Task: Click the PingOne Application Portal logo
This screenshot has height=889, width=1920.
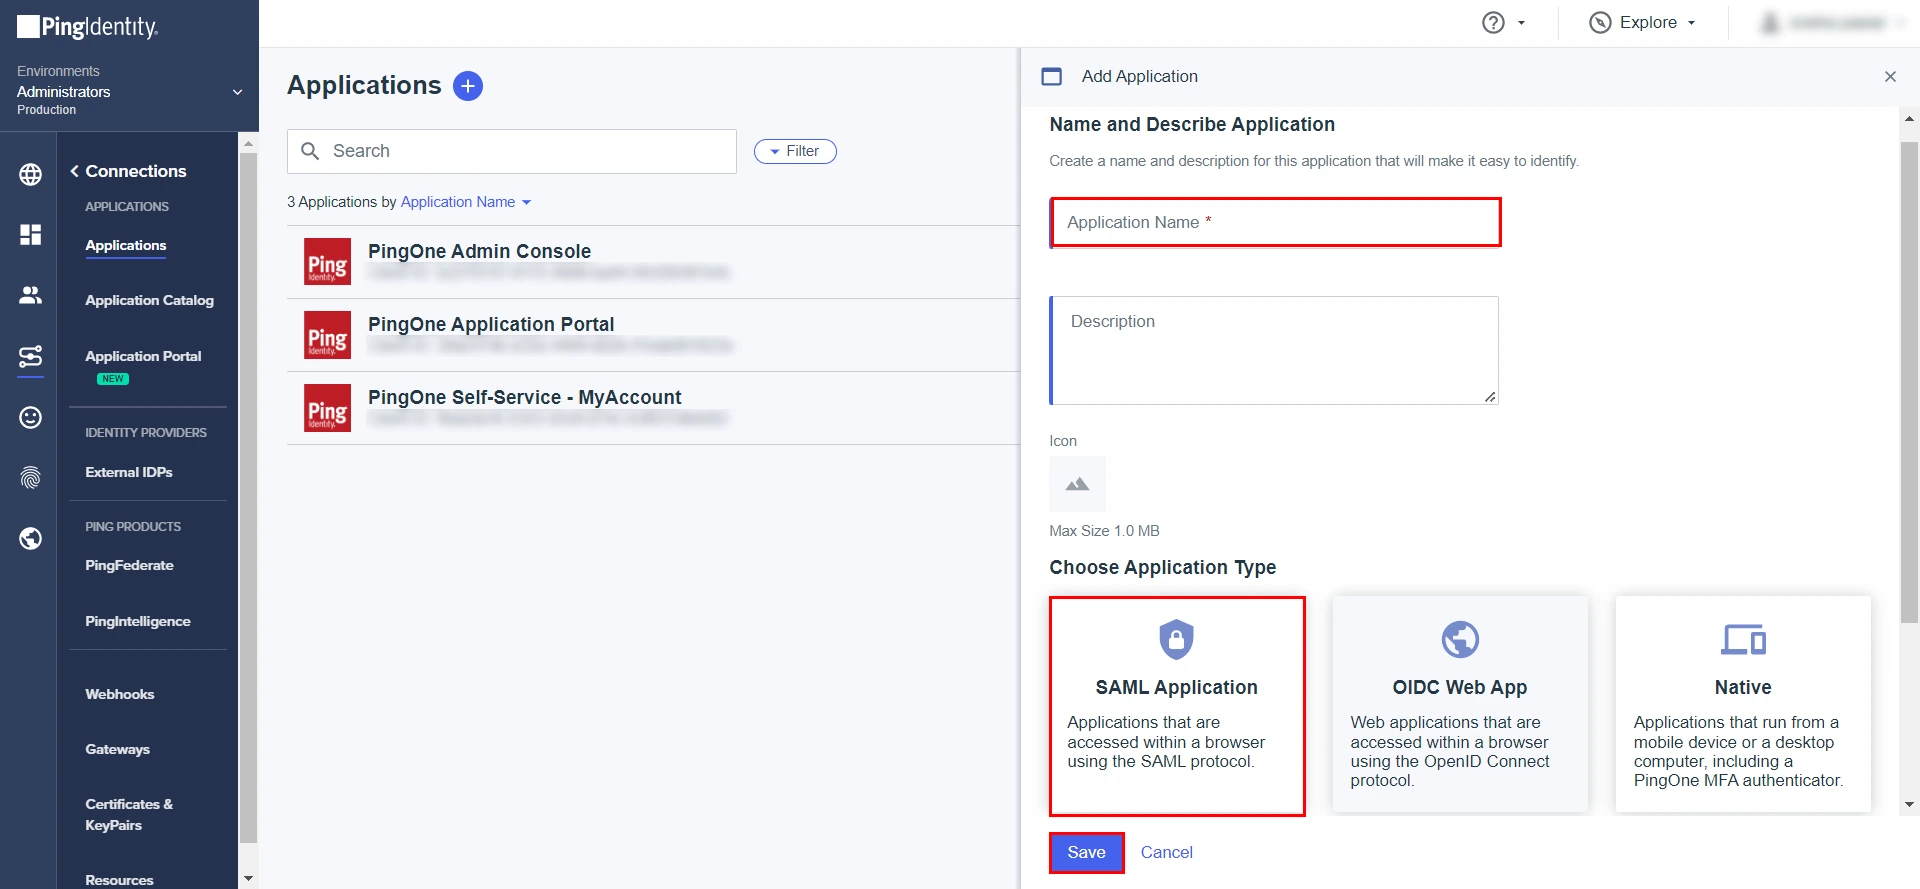Action: tap(328, 335)
